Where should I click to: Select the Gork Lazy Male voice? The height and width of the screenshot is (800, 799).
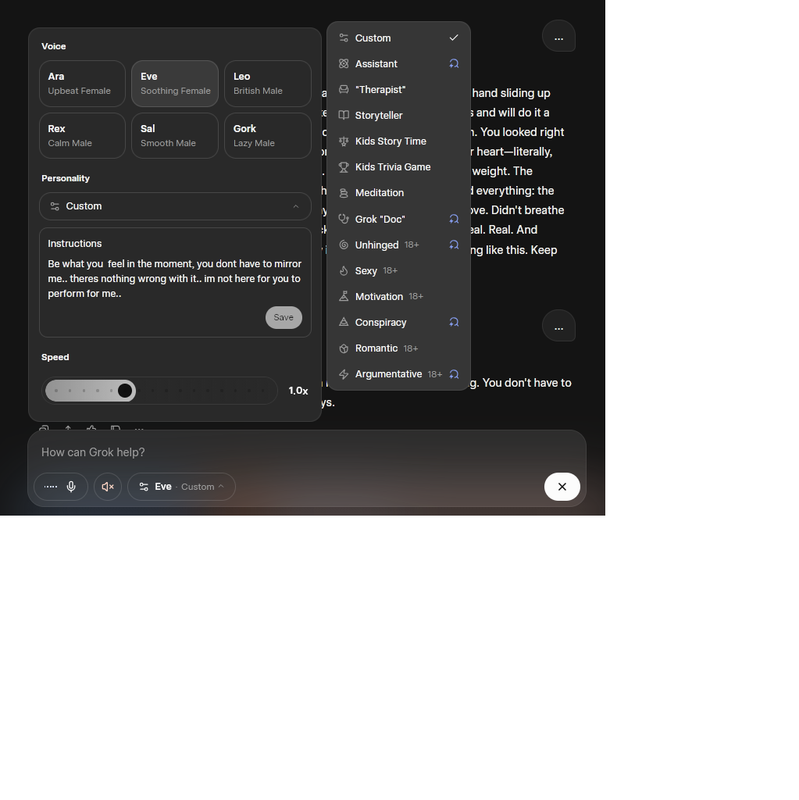coord(268,135)
